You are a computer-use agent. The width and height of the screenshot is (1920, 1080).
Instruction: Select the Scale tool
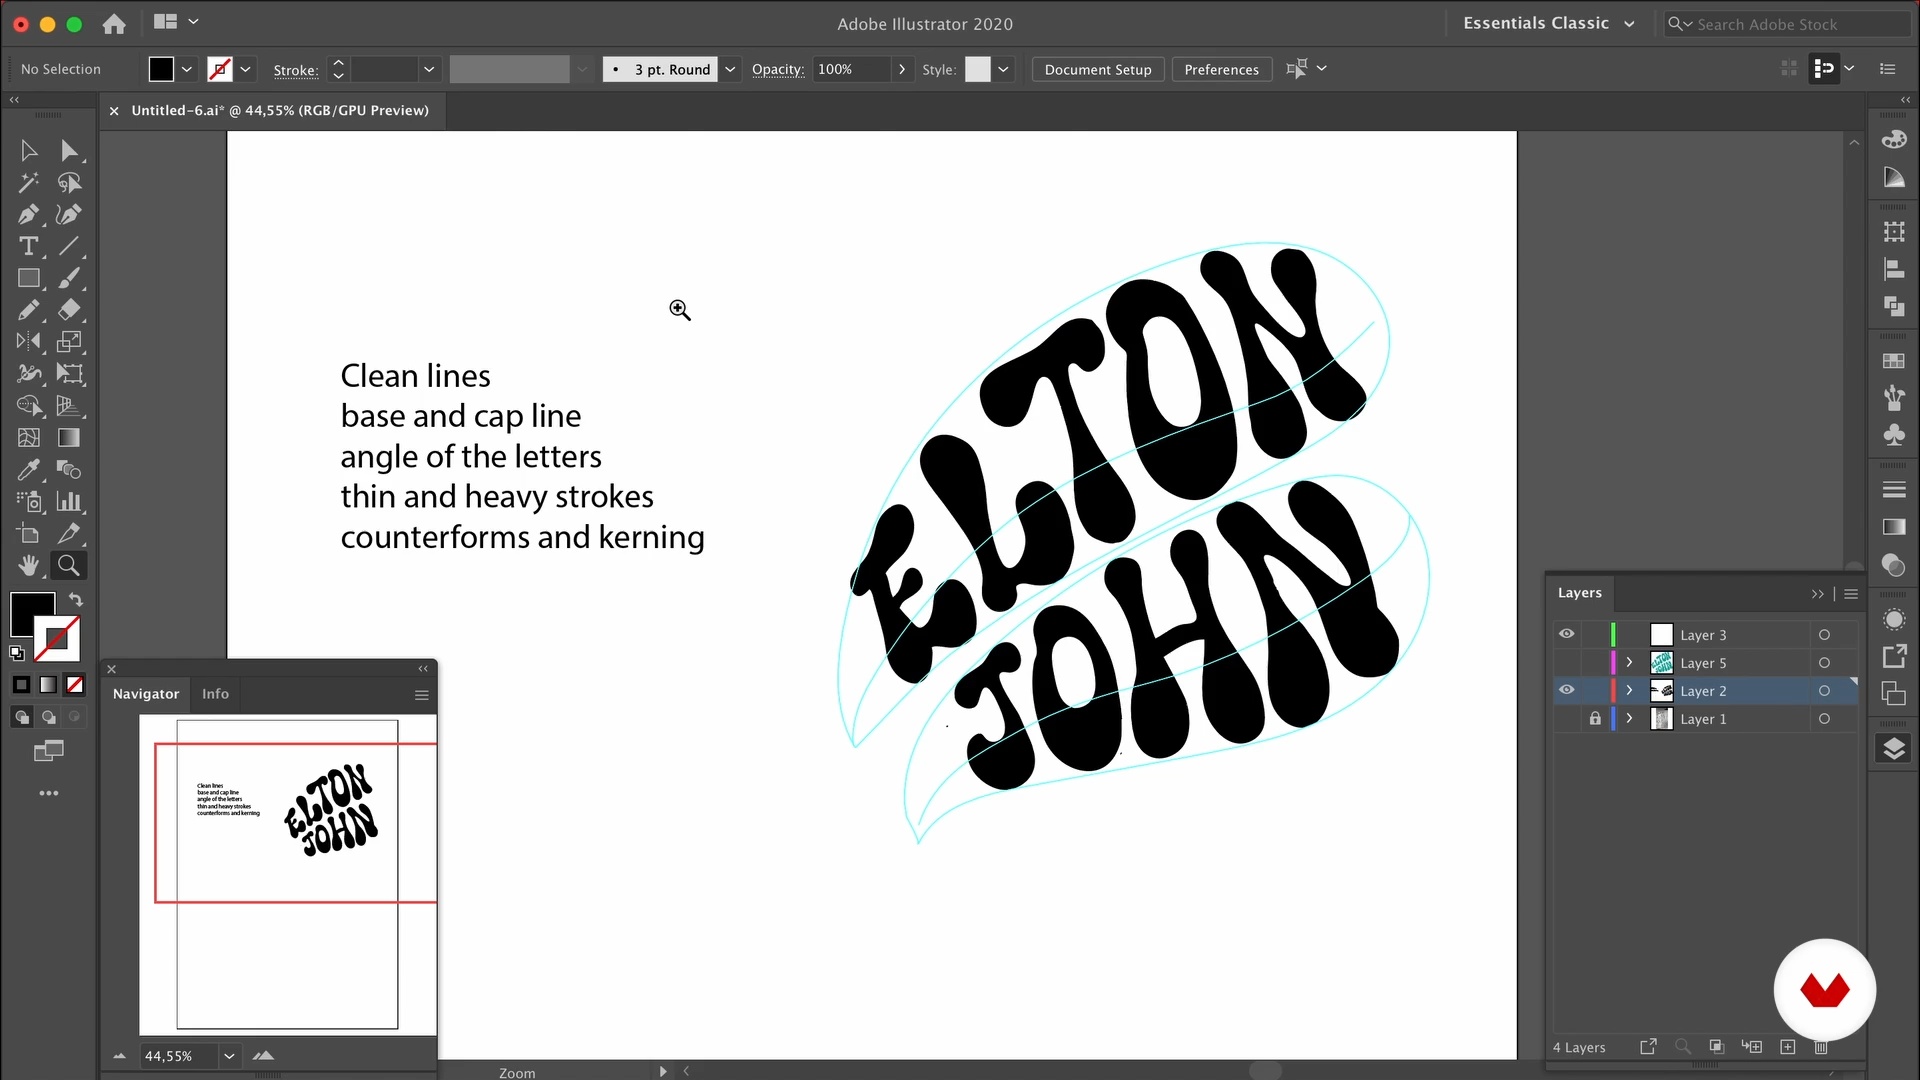[x=69, y=342]
